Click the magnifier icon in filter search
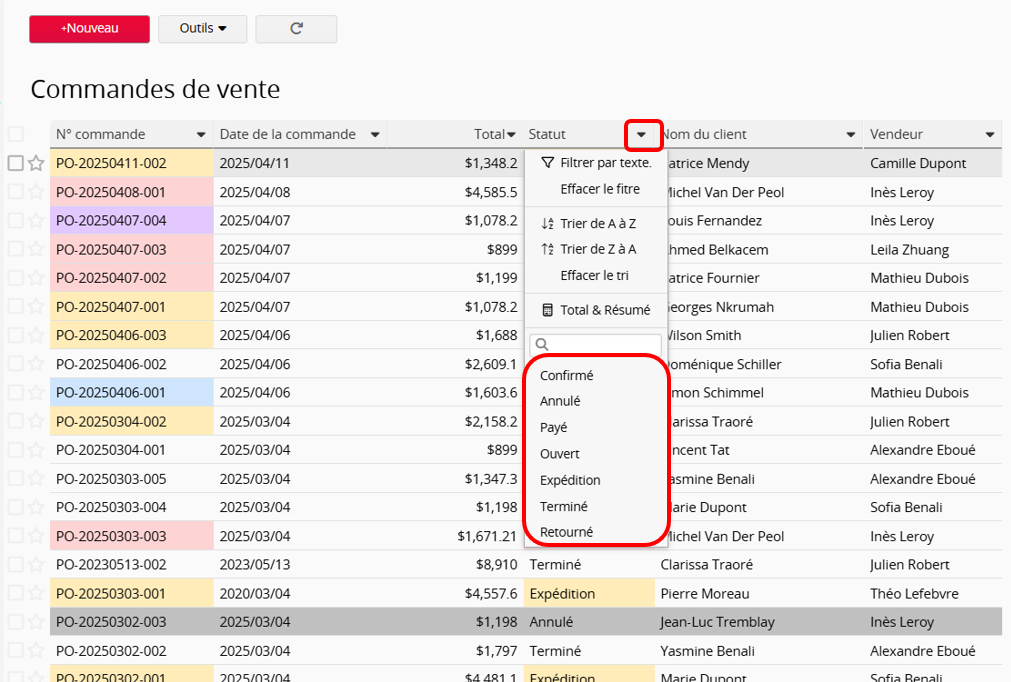Image resolution: width=1011 pixels, height=682 pixels. point(543,345)
